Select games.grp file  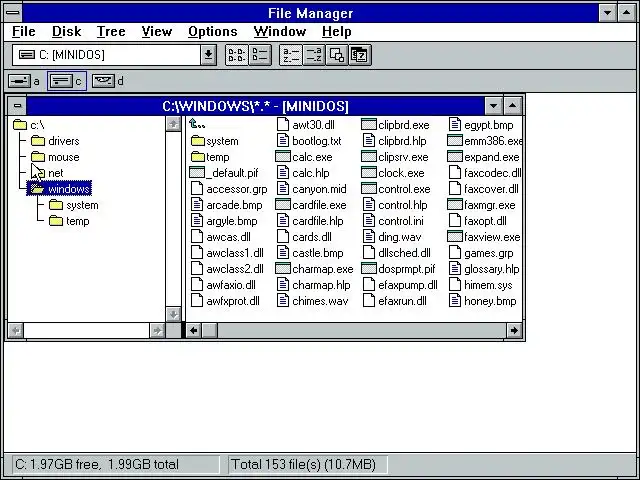481,253
